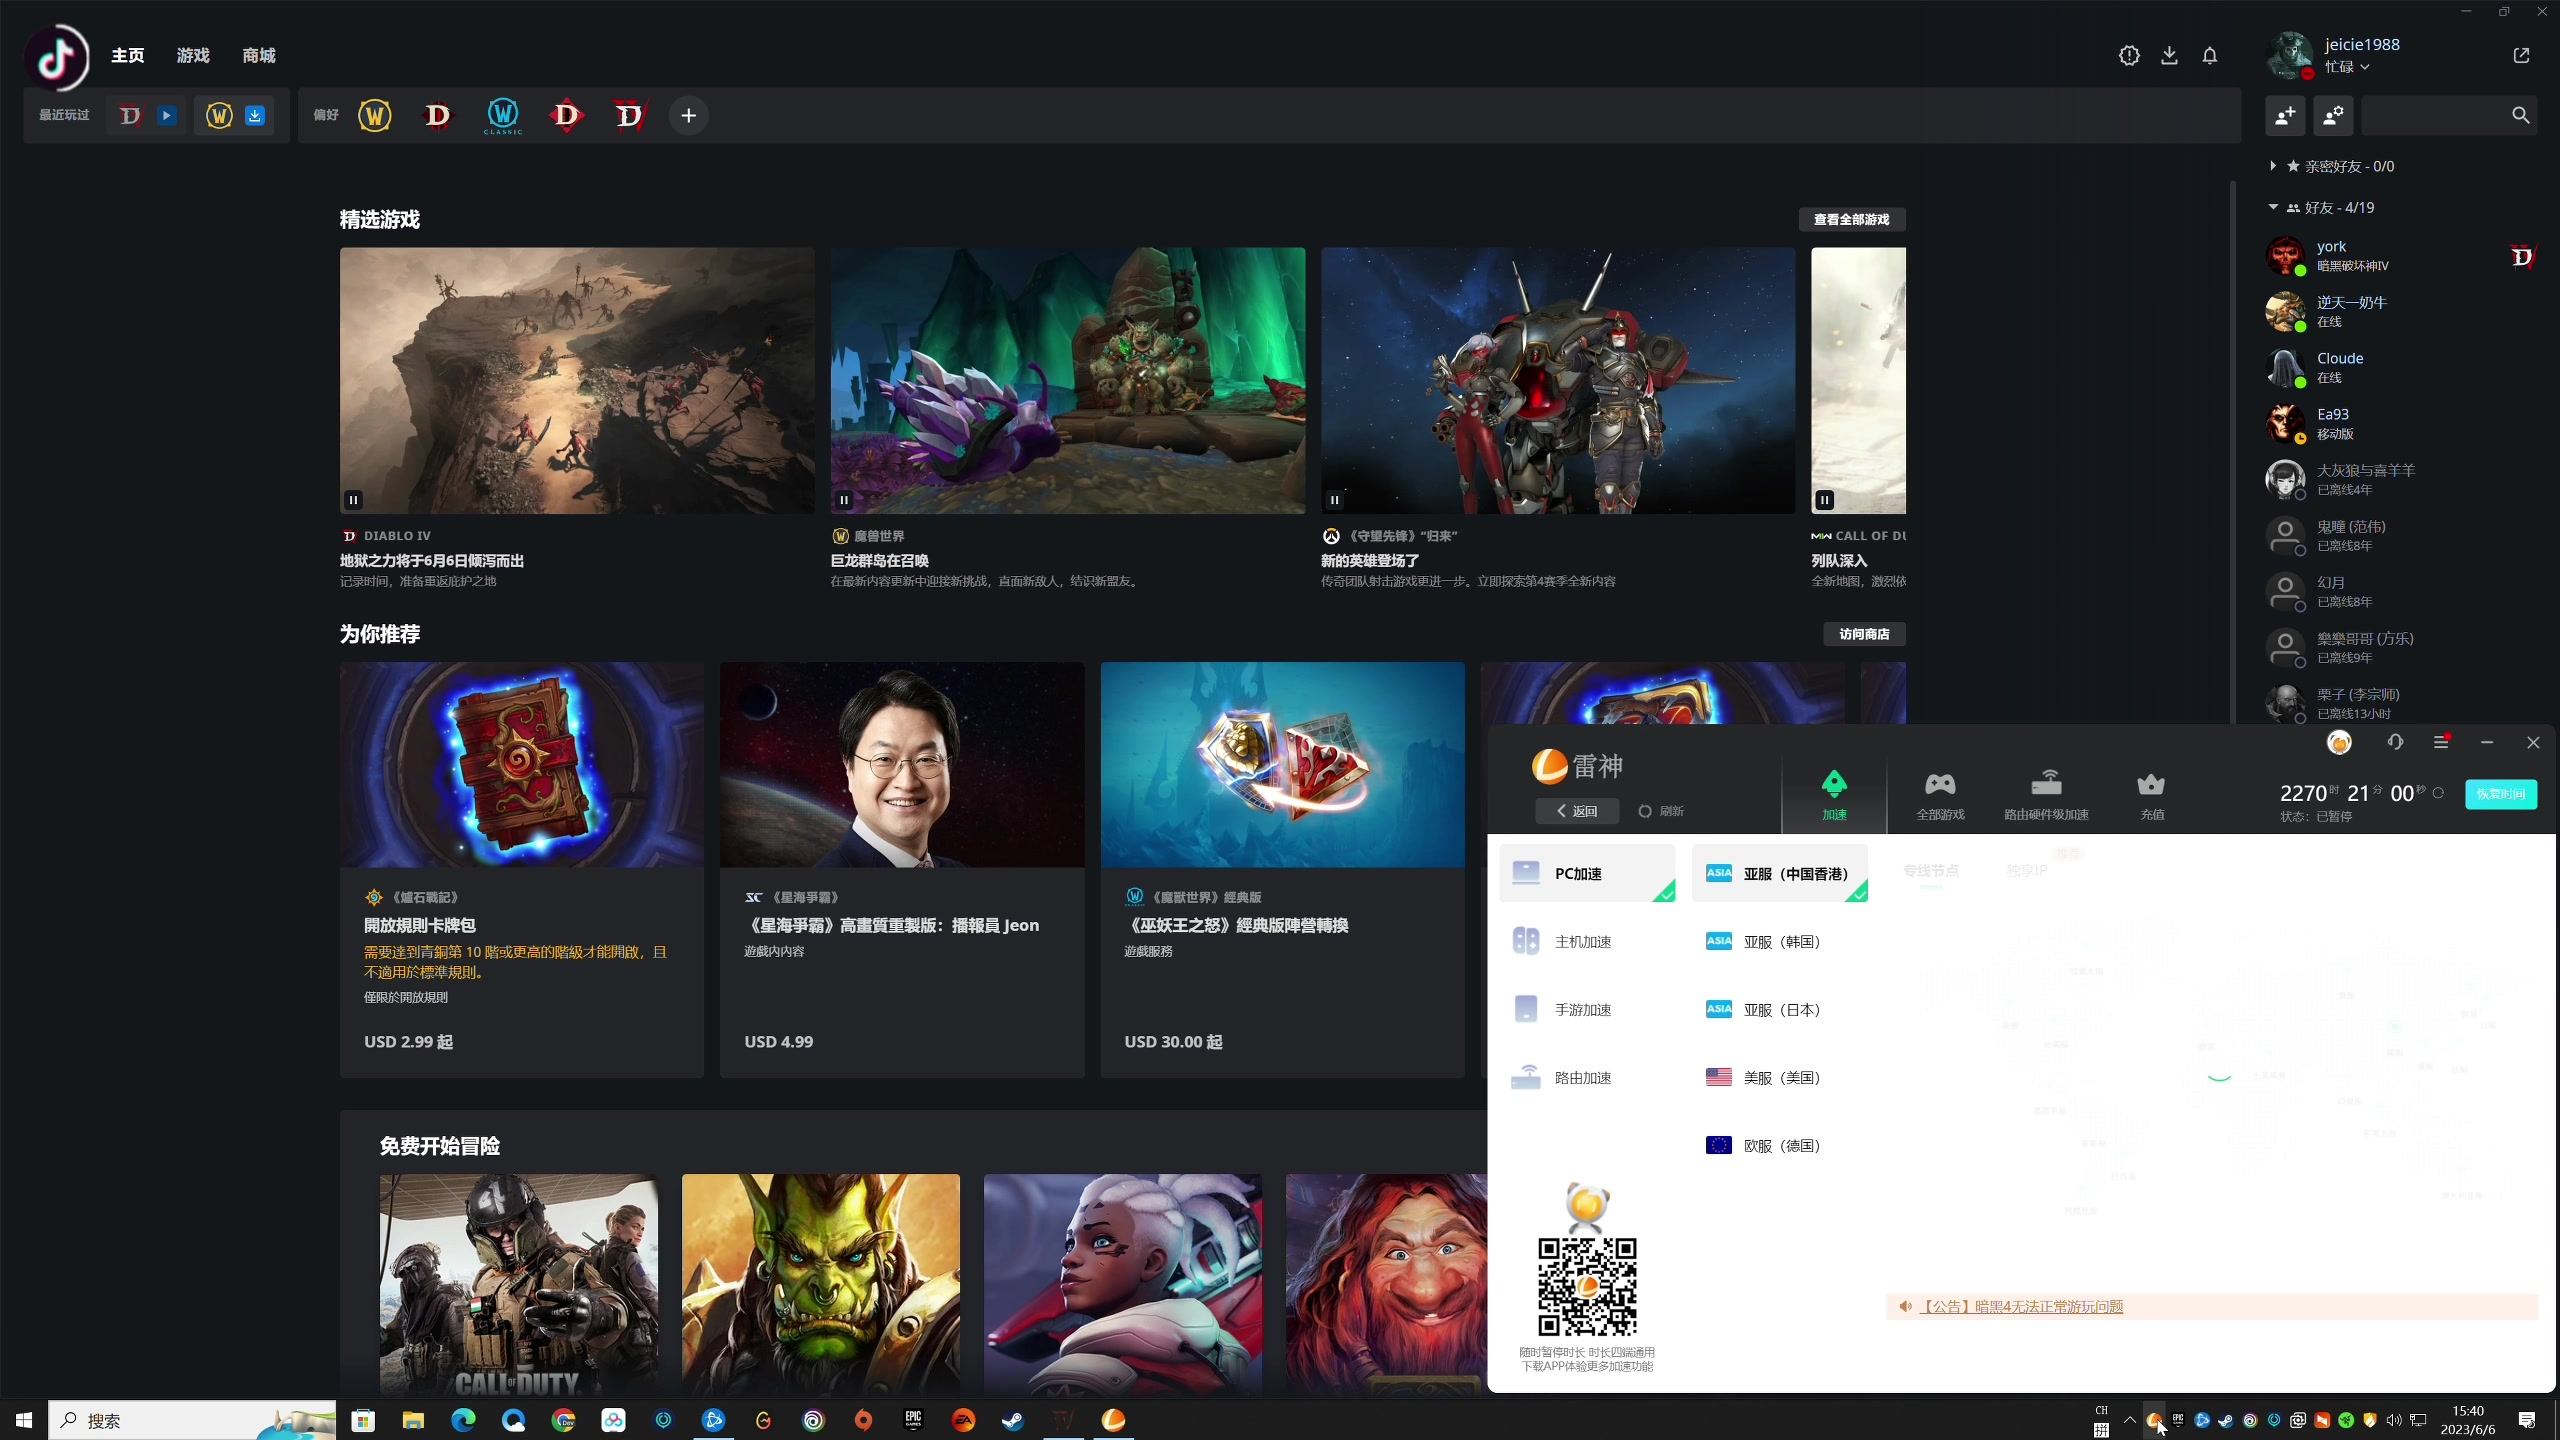Select friend Ea93 in the list
Screen dimensions: 2560x1440
click(x=2400, y=424)
